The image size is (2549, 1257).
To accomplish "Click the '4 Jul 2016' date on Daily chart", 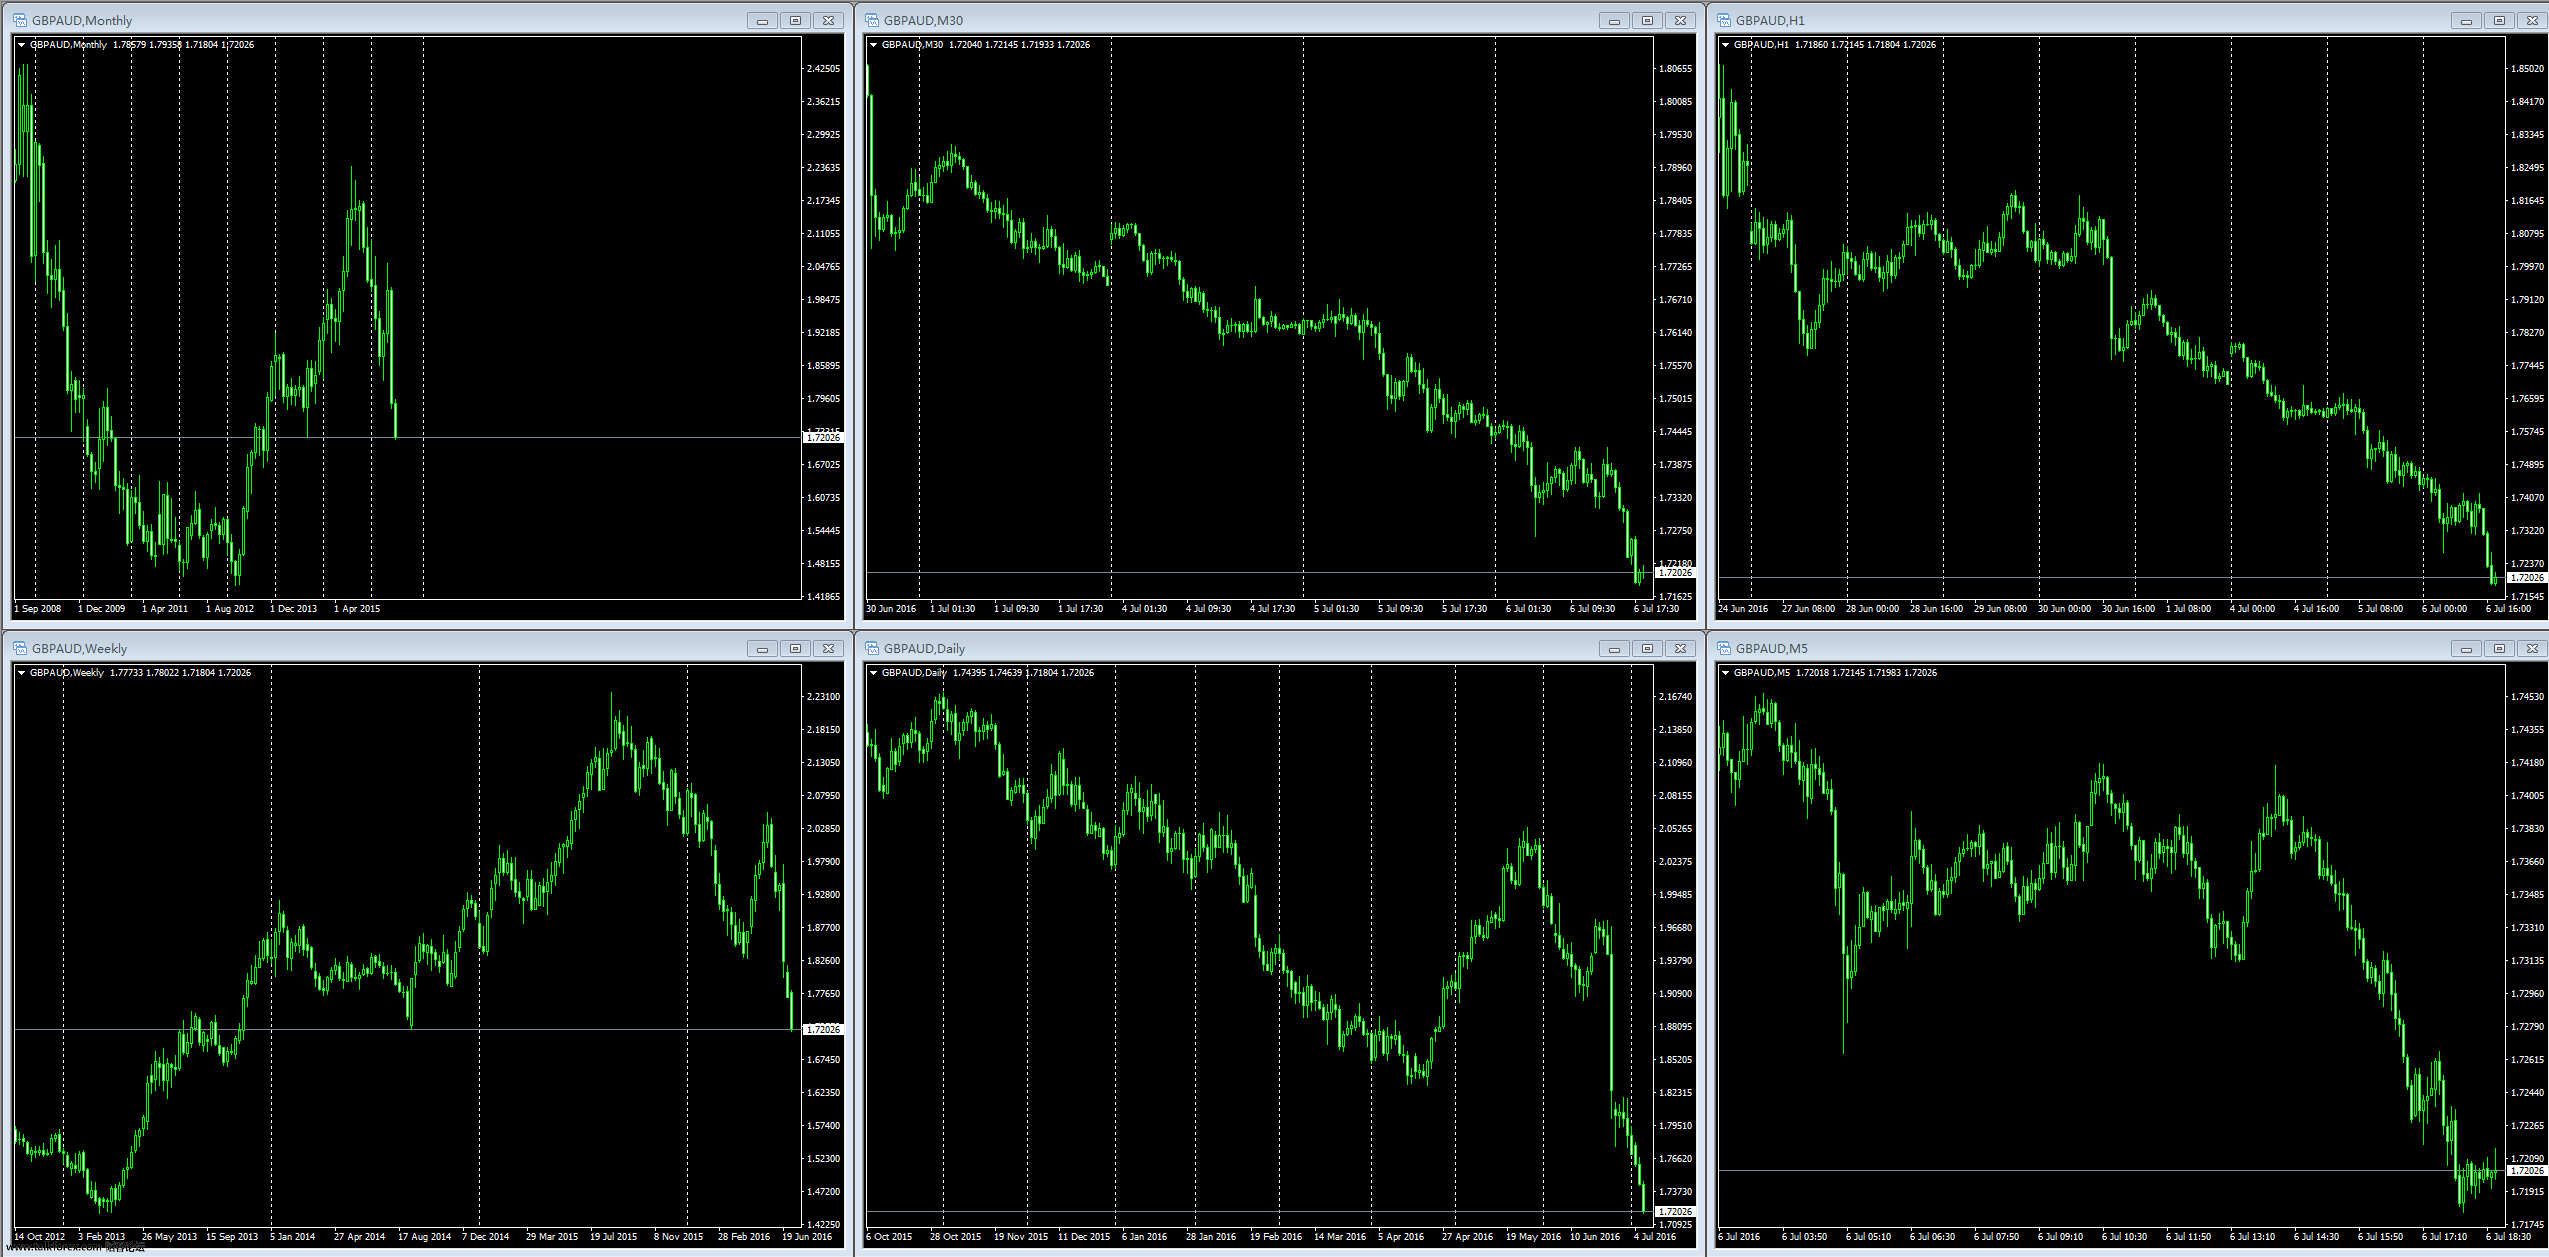I will [x=1655, y=1237].
